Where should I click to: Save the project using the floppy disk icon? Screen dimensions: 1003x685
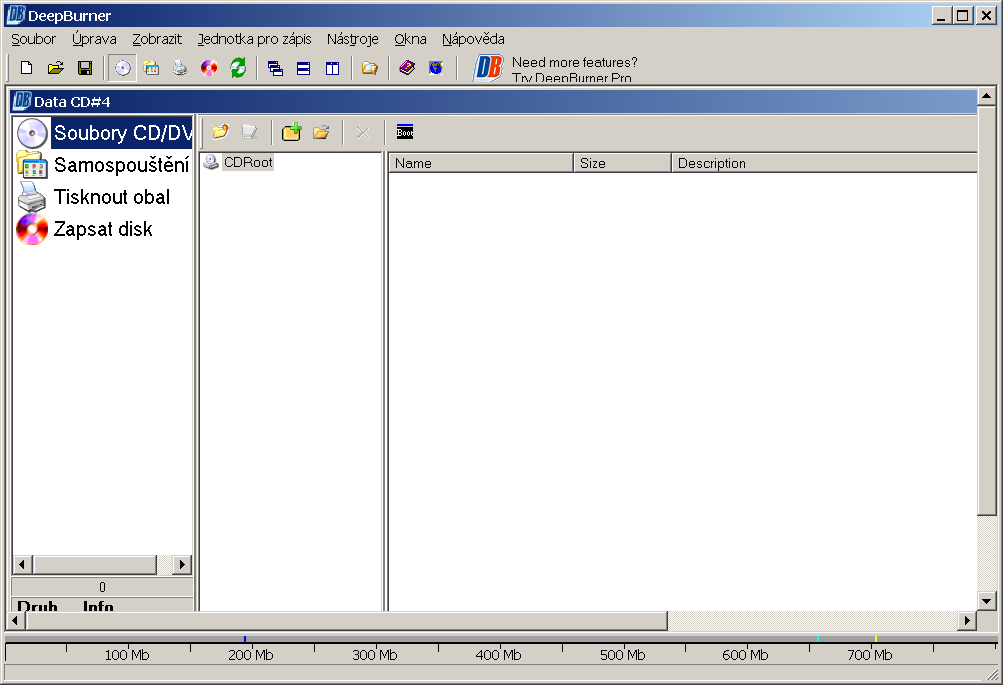[x=84, y=68]
